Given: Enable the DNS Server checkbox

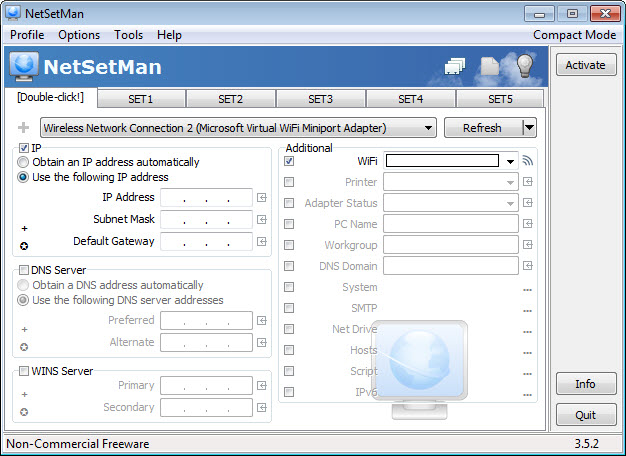Looking at the screenshot, I should click(24, 270).
